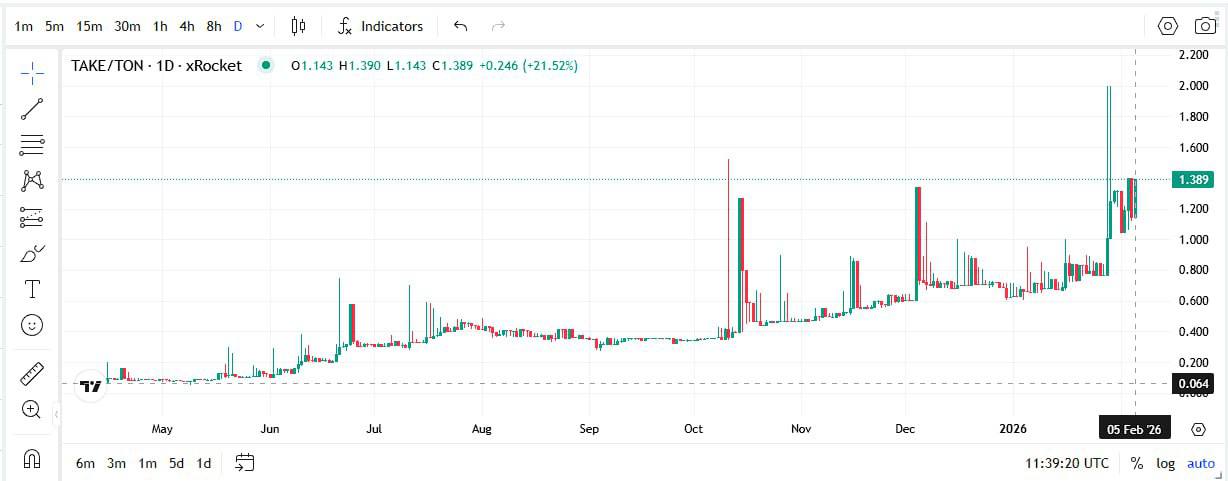Select the crosshair cursor tool
The height and width of the screenshot is (481, 1228).
pyautogui.click(x=32, y=72)
